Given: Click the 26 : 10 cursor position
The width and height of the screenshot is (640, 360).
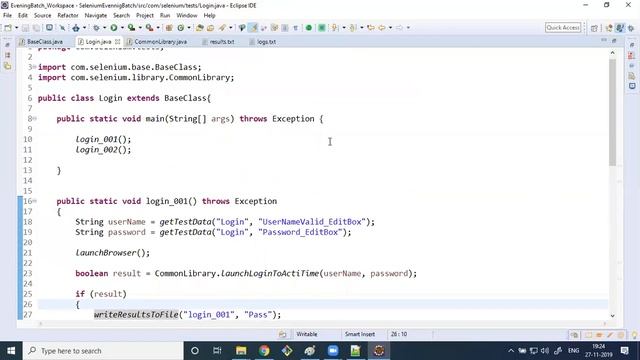Looking at the screenshot, I should point(399,334).
